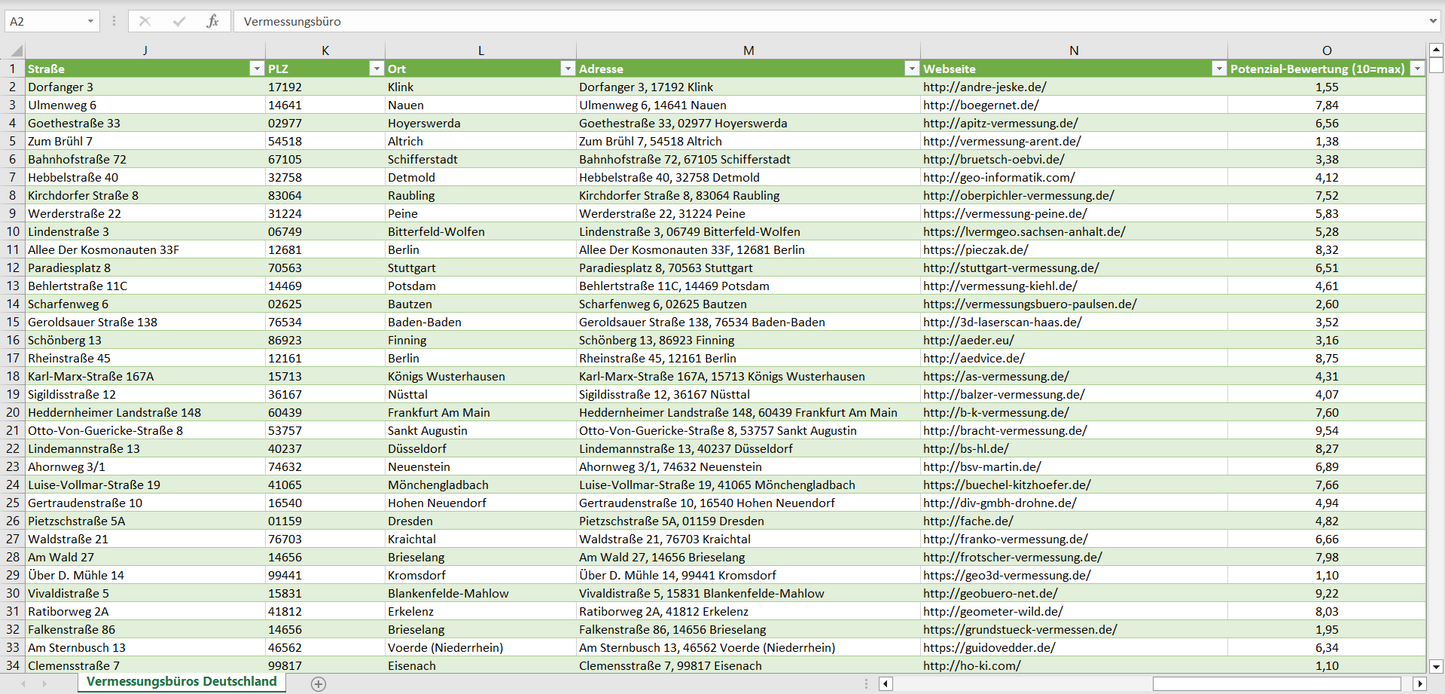The image size is (1445, 694).
Task: Open the Straße column filter dropdown
Action: [255, 69]
